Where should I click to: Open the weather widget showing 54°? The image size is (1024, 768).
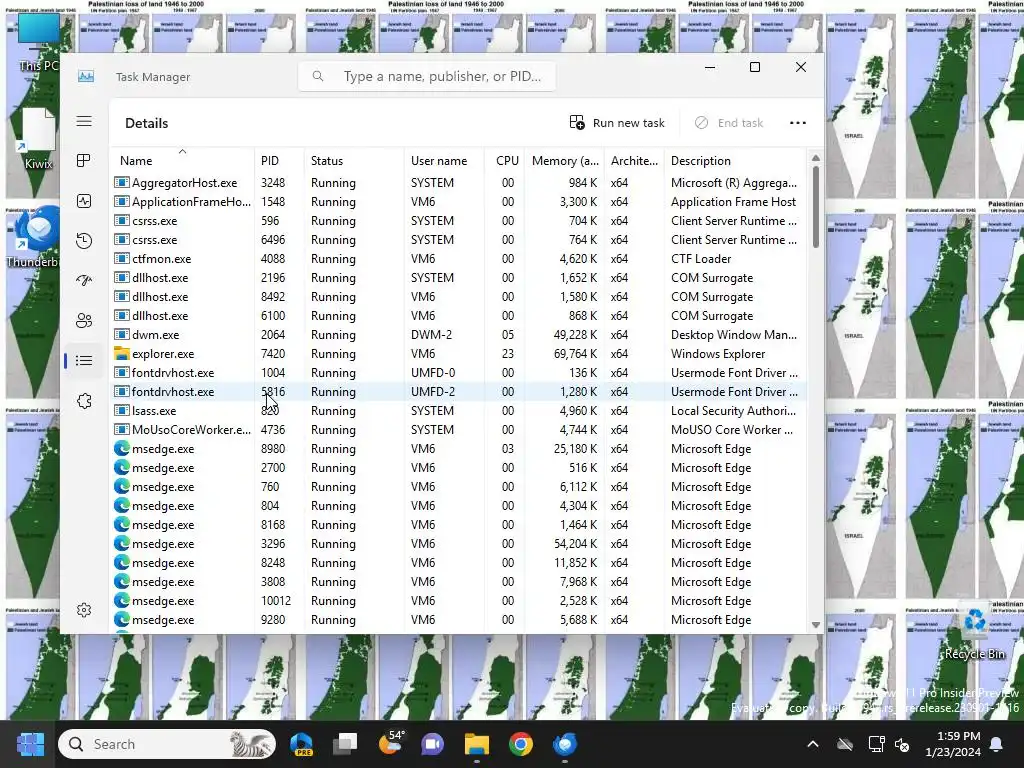click(390, 743)
